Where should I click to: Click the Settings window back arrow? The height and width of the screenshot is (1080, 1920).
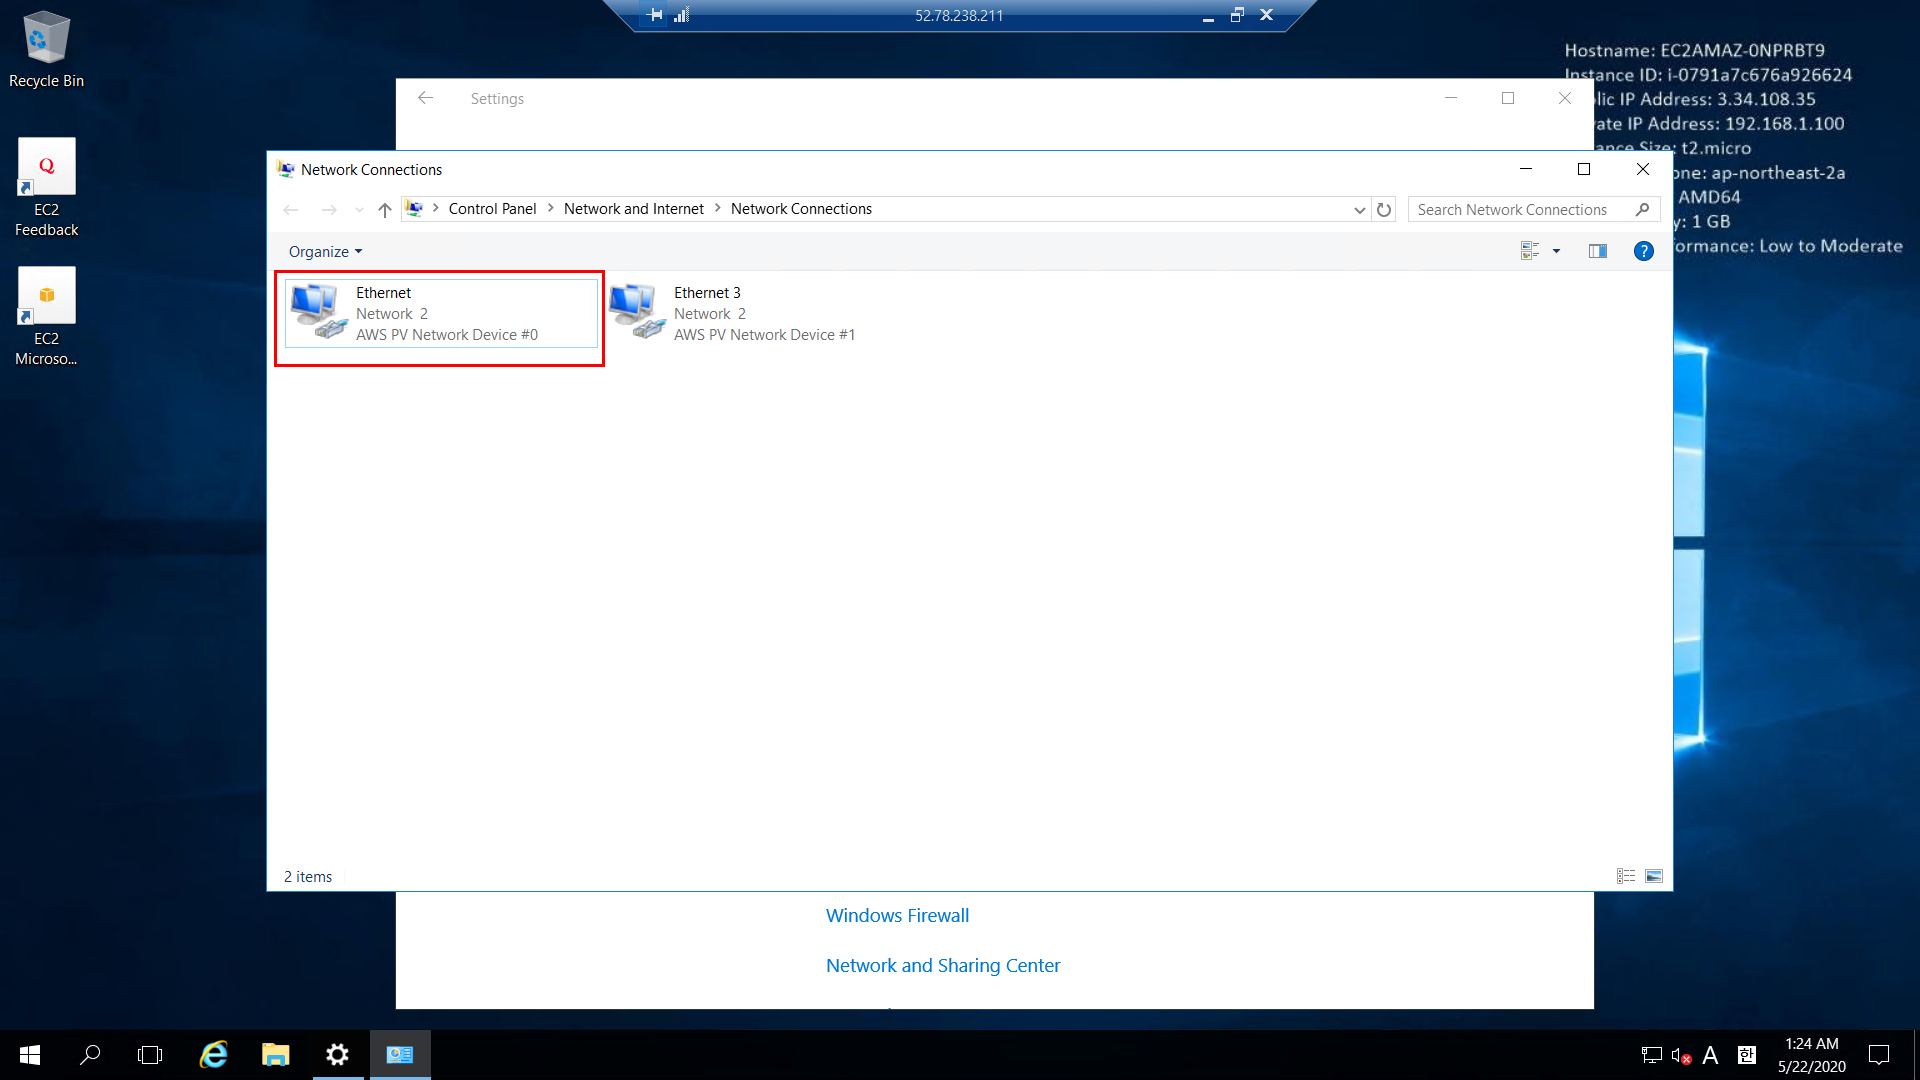(425, 98)
